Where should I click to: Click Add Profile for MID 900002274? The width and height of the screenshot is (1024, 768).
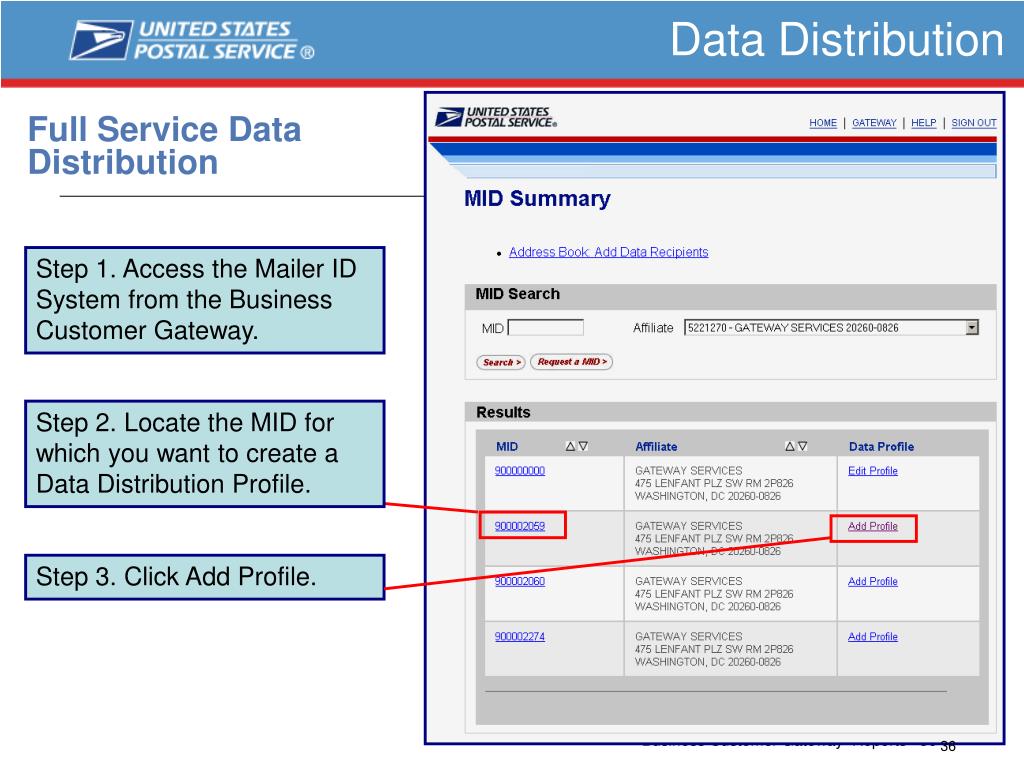coord(872,637)
